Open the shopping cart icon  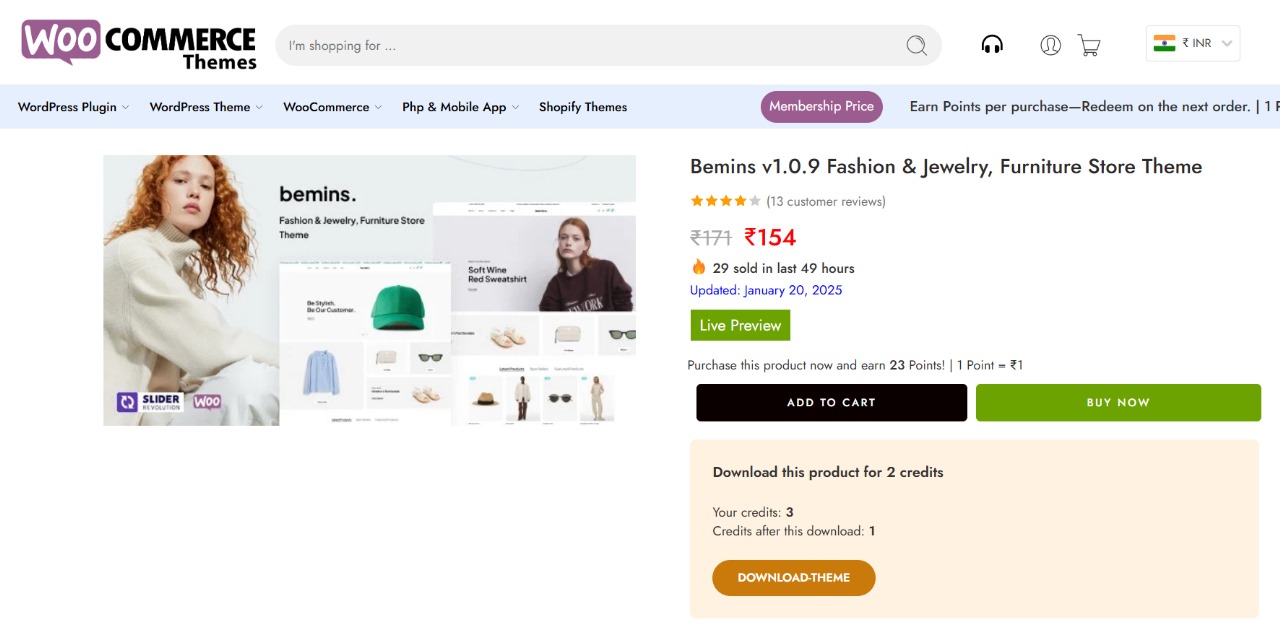point(1089,45)
